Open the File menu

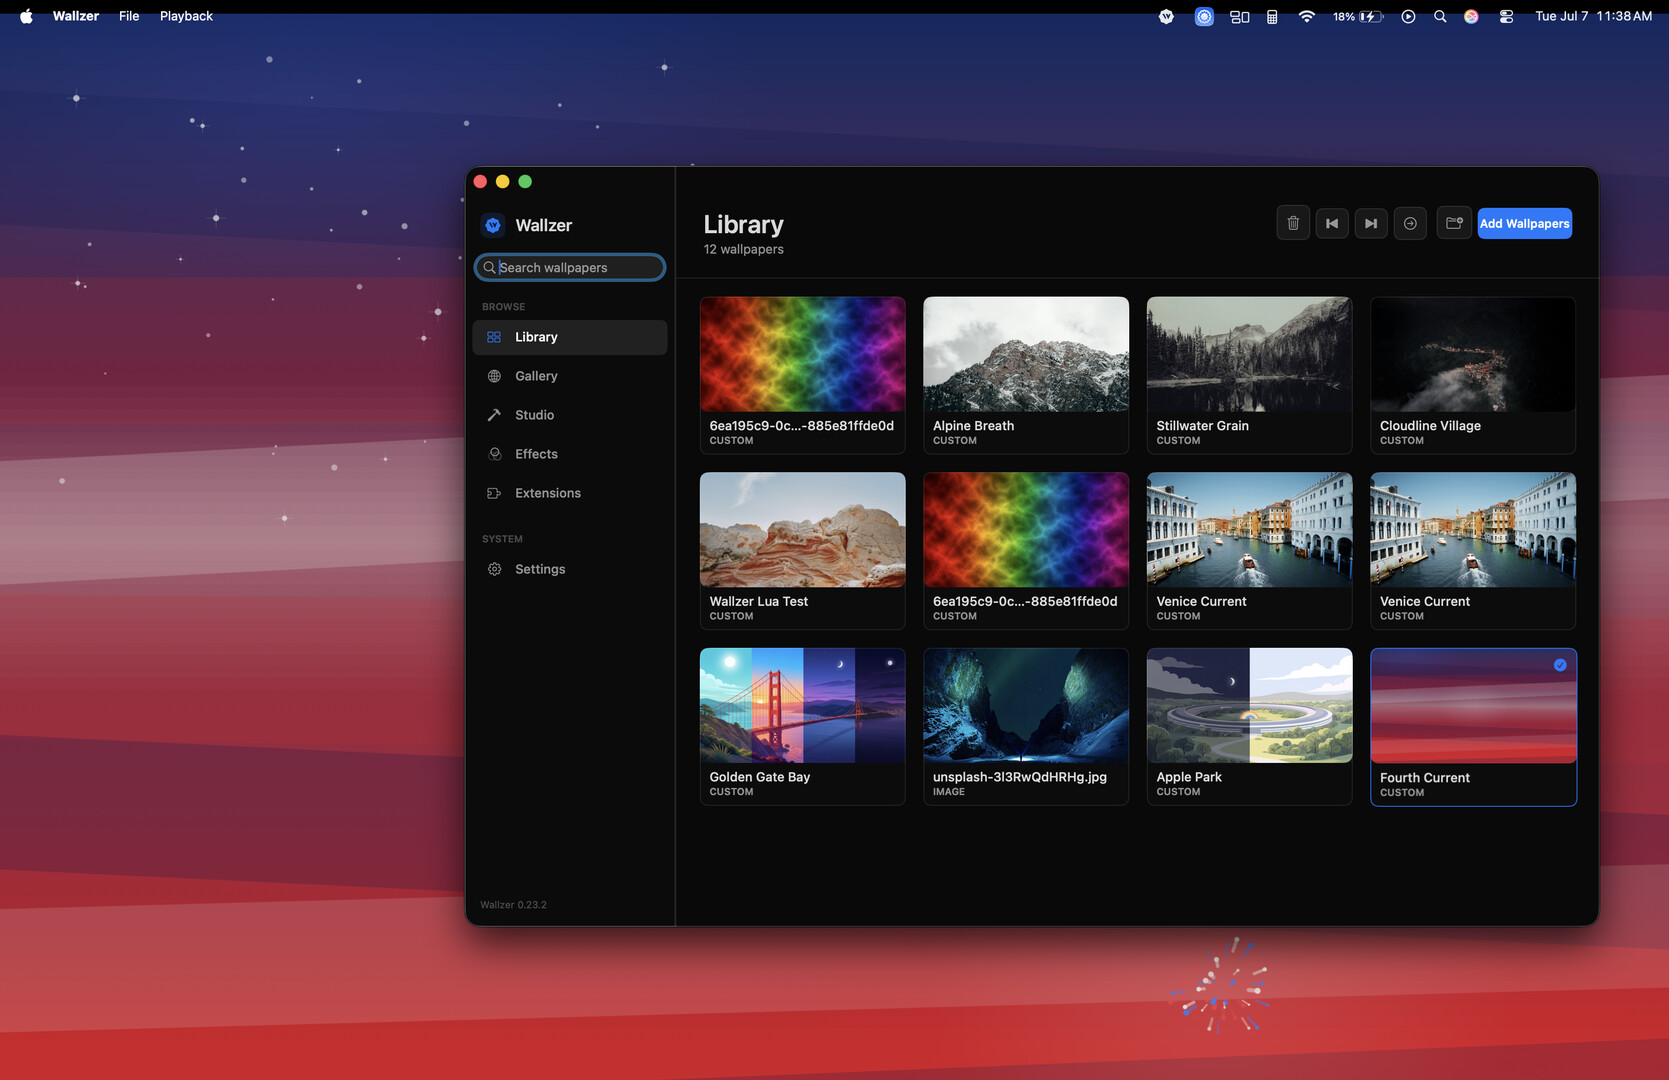tap(129, 16)
